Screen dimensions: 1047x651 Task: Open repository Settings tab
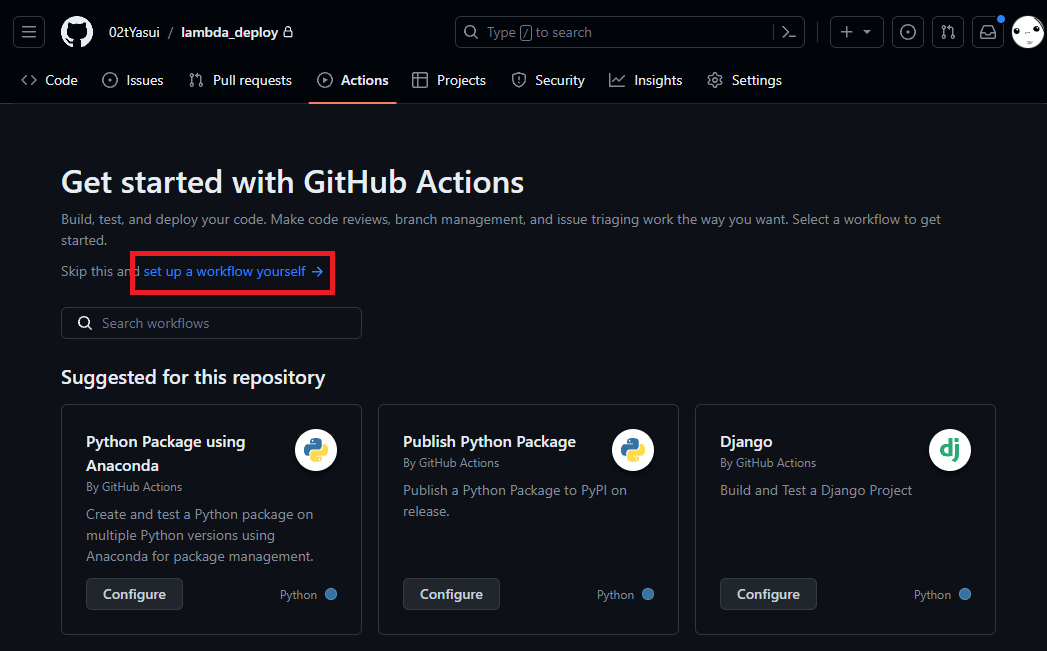pyautogui.click(x=744, y=80)
